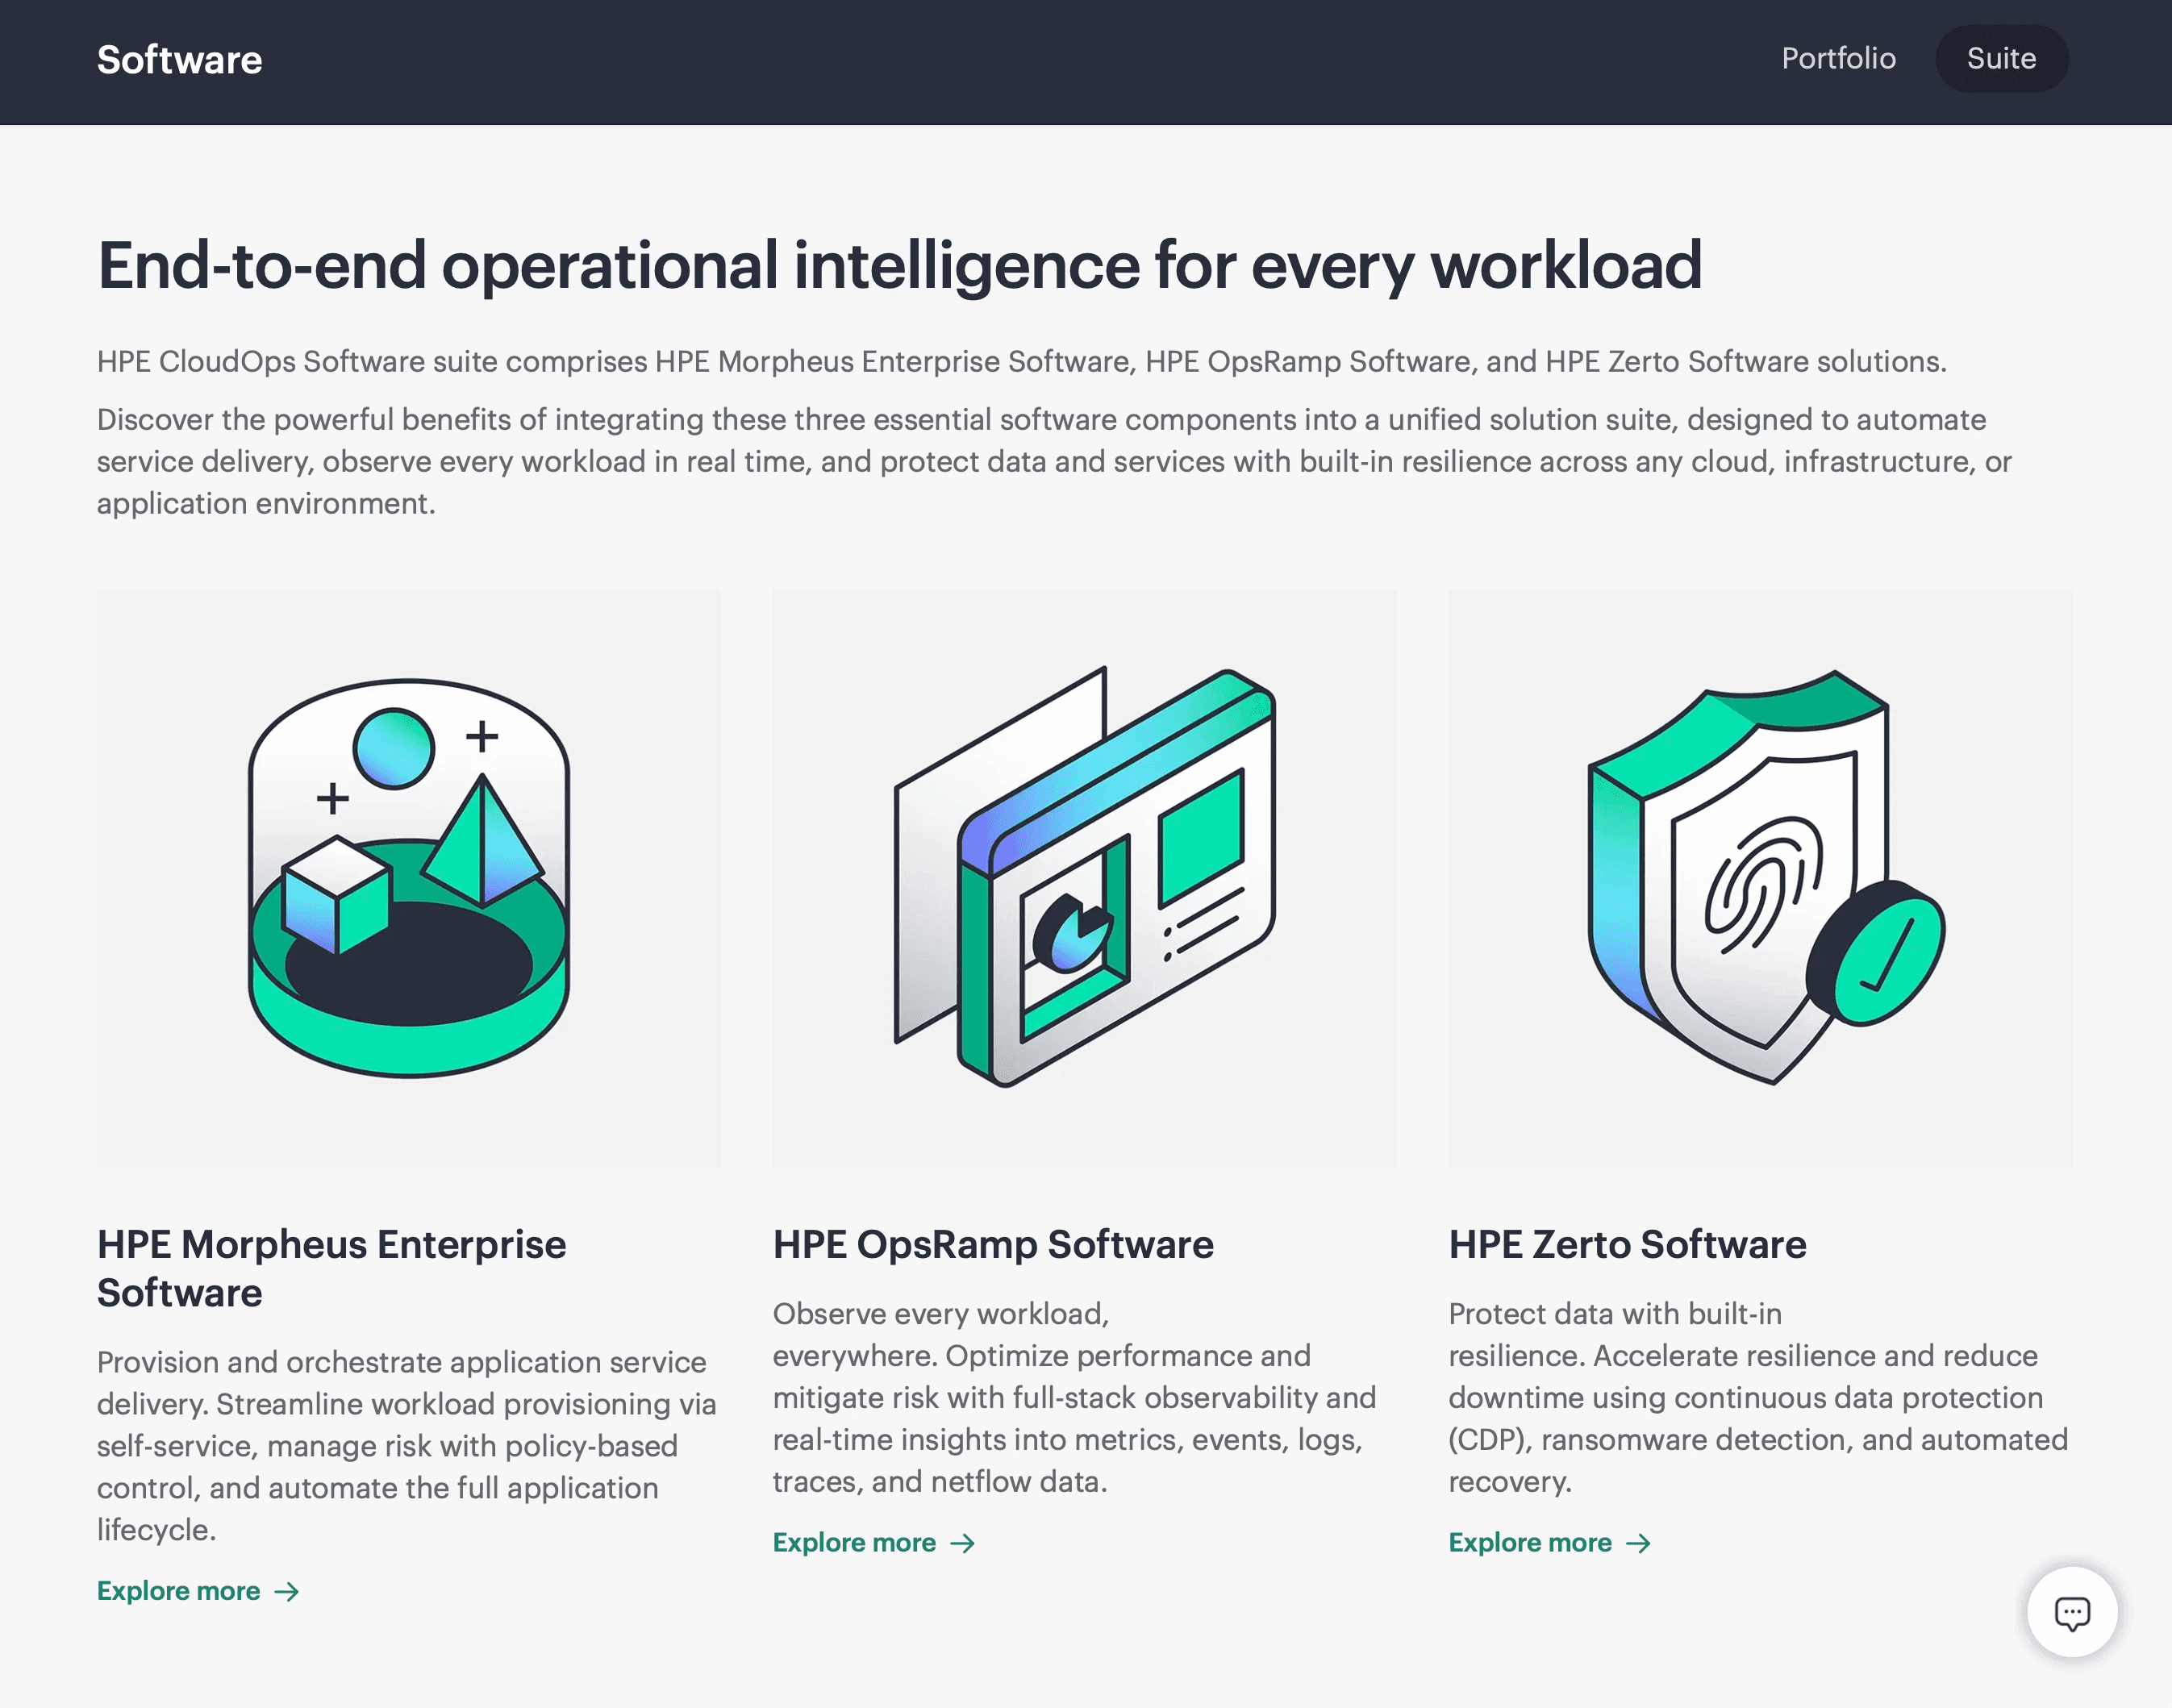The height and width of the screenshot is (1708, 2172).
Task: Click the Software header title
Action: click(180, 60)
